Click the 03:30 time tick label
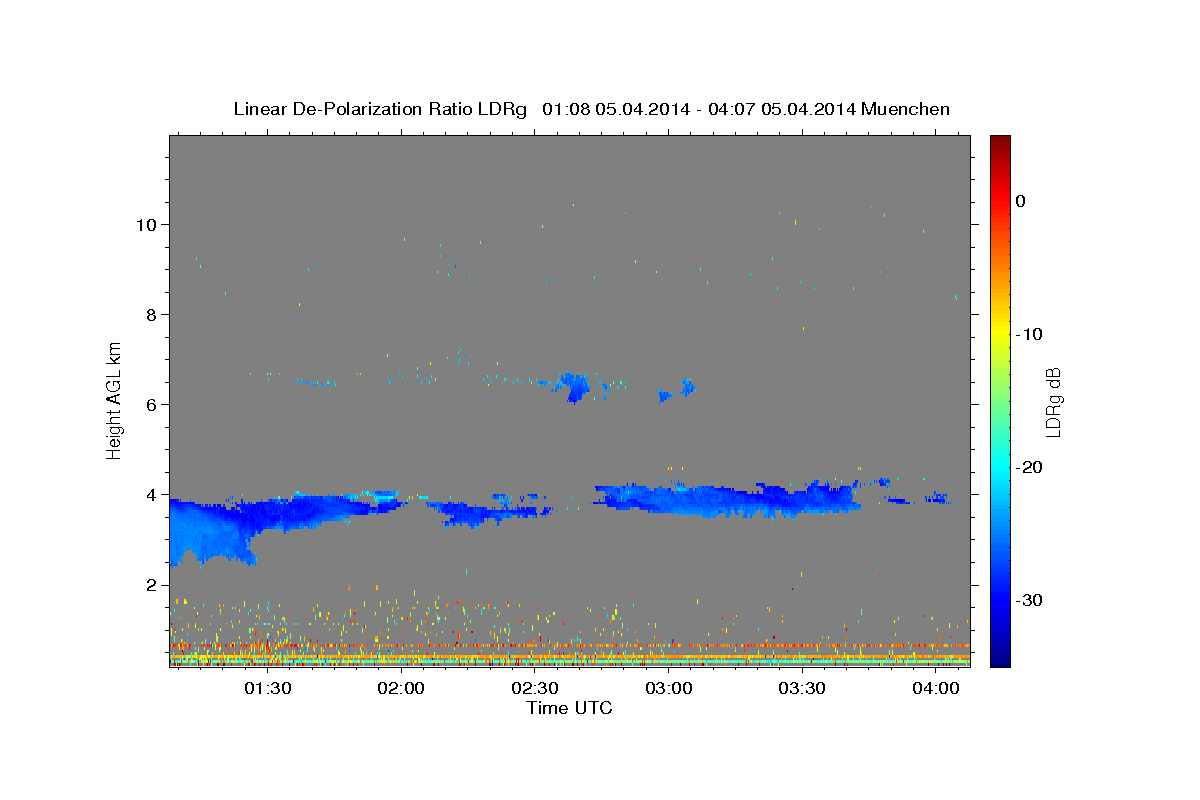 (802, 689)
